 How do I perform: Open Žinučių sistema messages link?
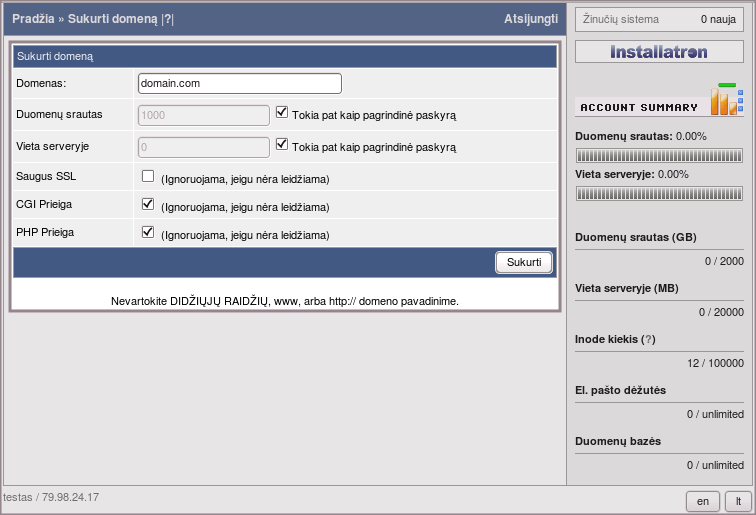[620, 18]
